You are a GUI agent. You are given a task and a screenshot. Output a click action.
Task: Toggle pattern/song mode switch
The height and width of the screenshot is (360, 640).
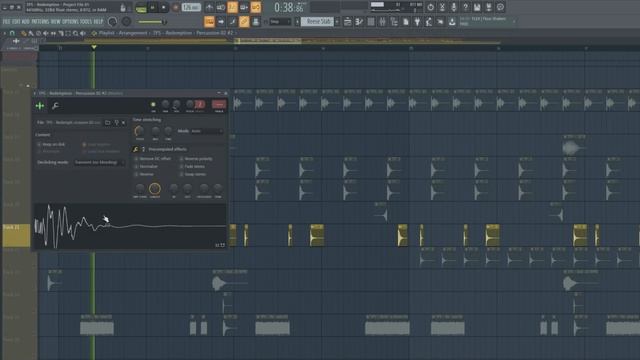click(141, 7)
